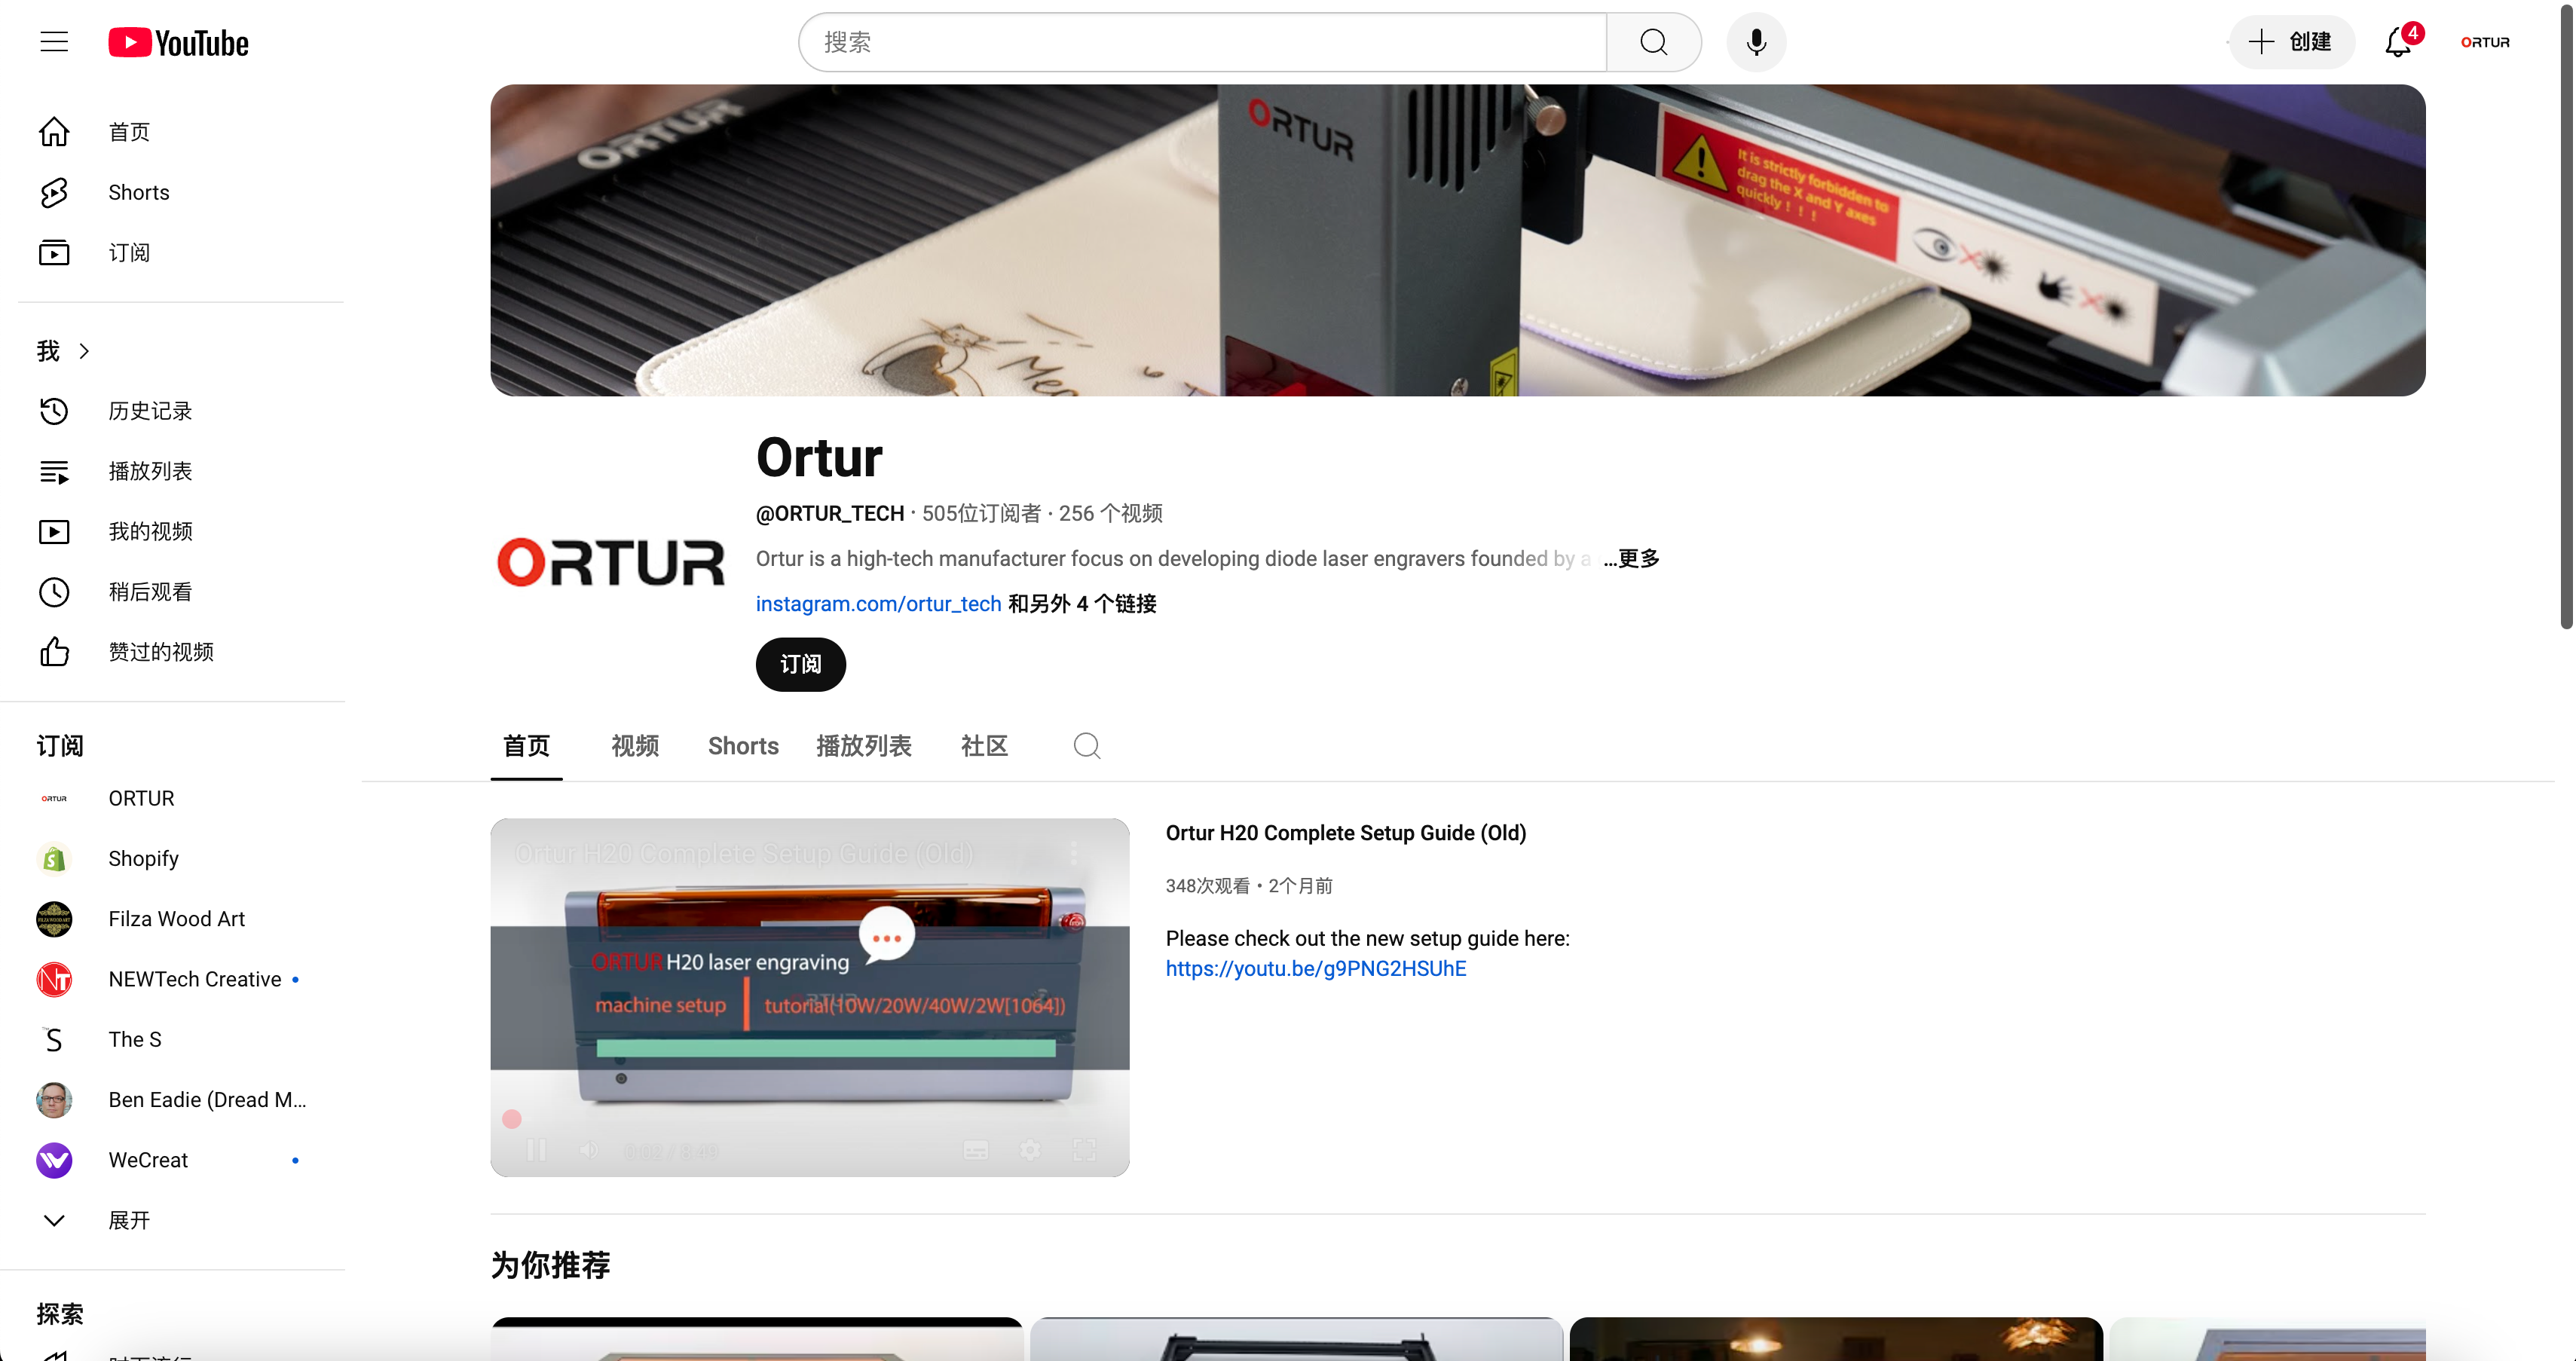Screen dimensions: 2576x1361
Task: Show 和另外 4 个链接 links
Action: (x=1082, y=604)
